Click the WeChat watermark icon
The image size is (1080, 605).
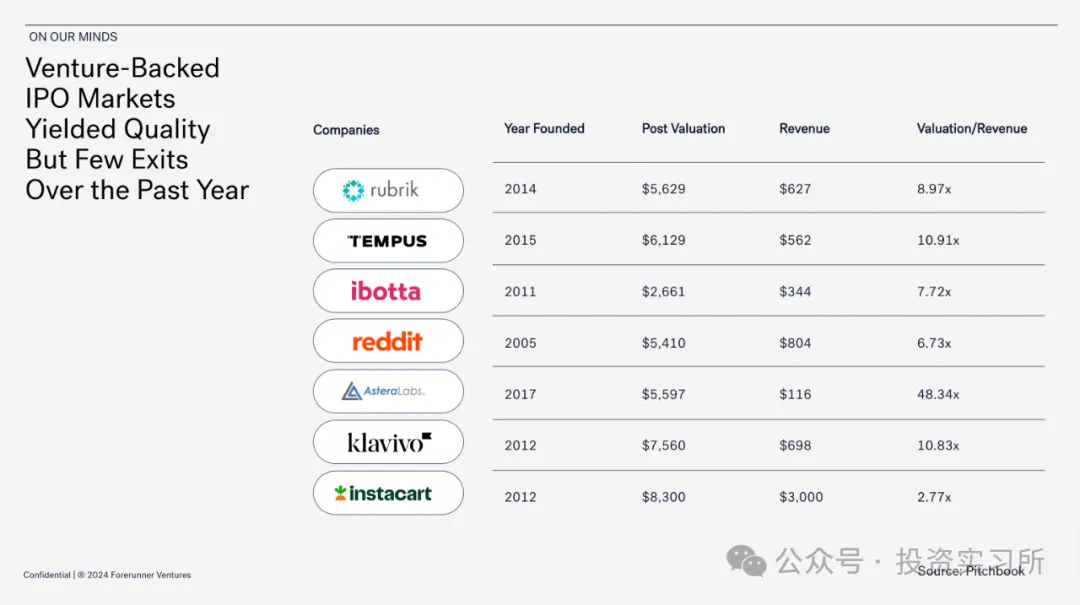pos(746,561)
